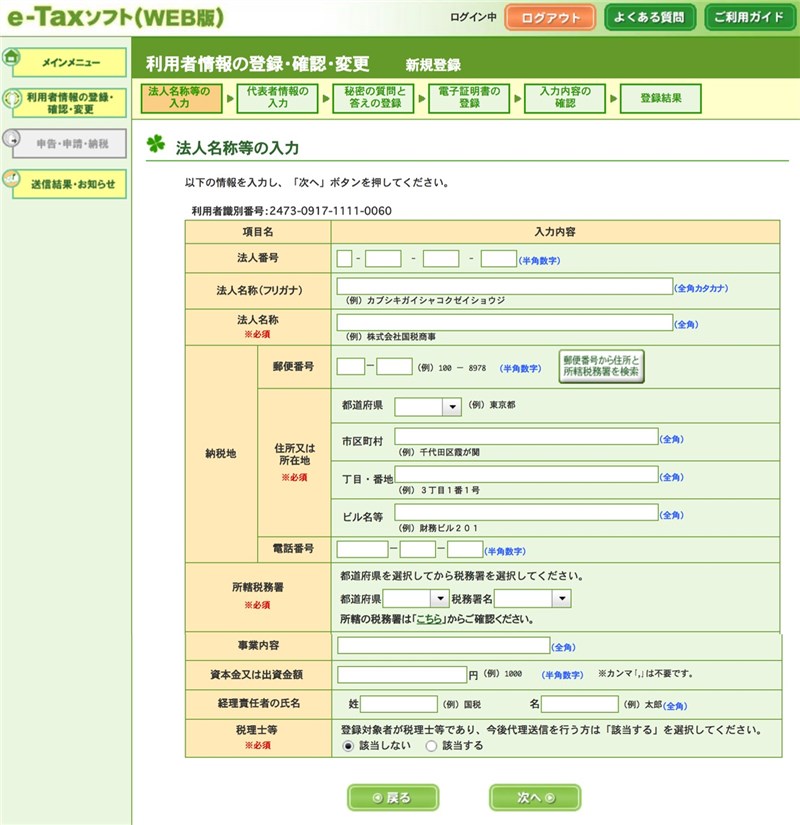Image resolution: width=800 pixels, height=825 pixels.
Task: Click the icon beside 申告・申請・納税
Action: click(12, 139)
